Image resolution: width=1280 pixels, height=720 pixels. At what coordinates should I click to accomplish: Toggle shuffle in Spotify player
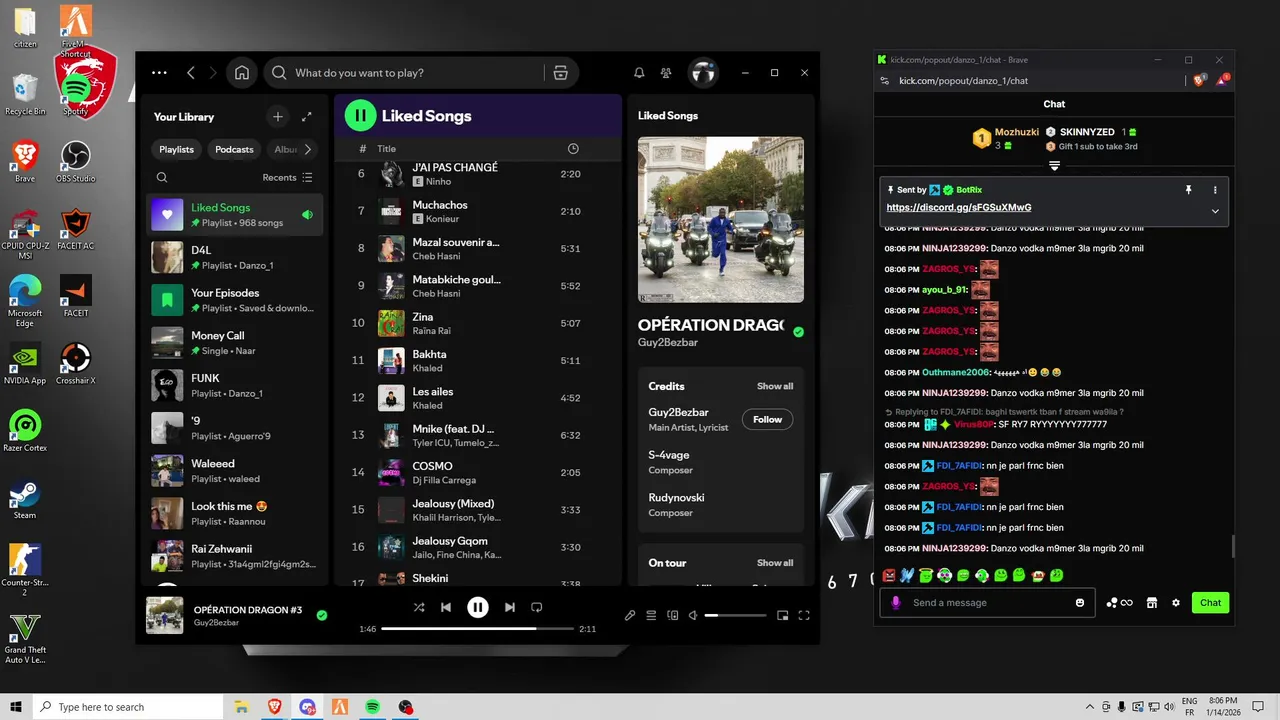pyautogui.click(x=419, y=607)
